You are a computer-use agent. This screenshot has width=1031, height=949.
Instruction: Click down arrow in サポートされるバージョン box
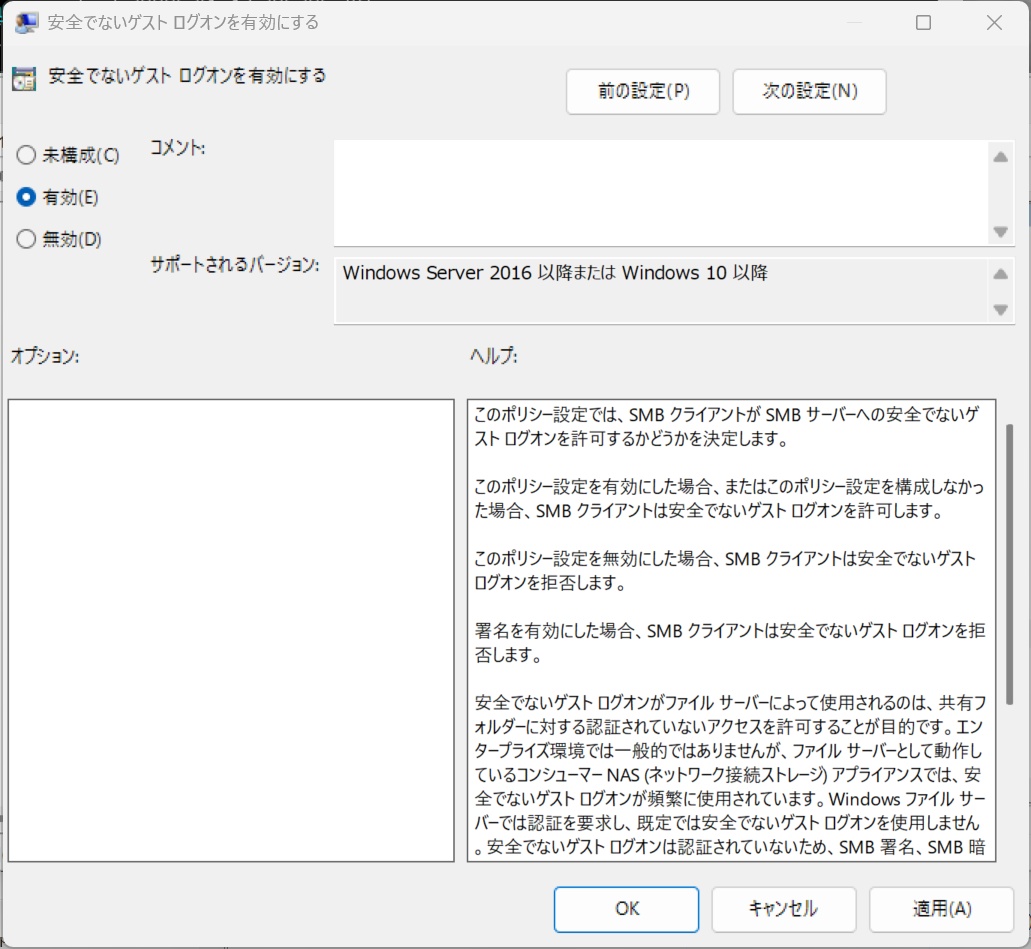click(1000, 310)
